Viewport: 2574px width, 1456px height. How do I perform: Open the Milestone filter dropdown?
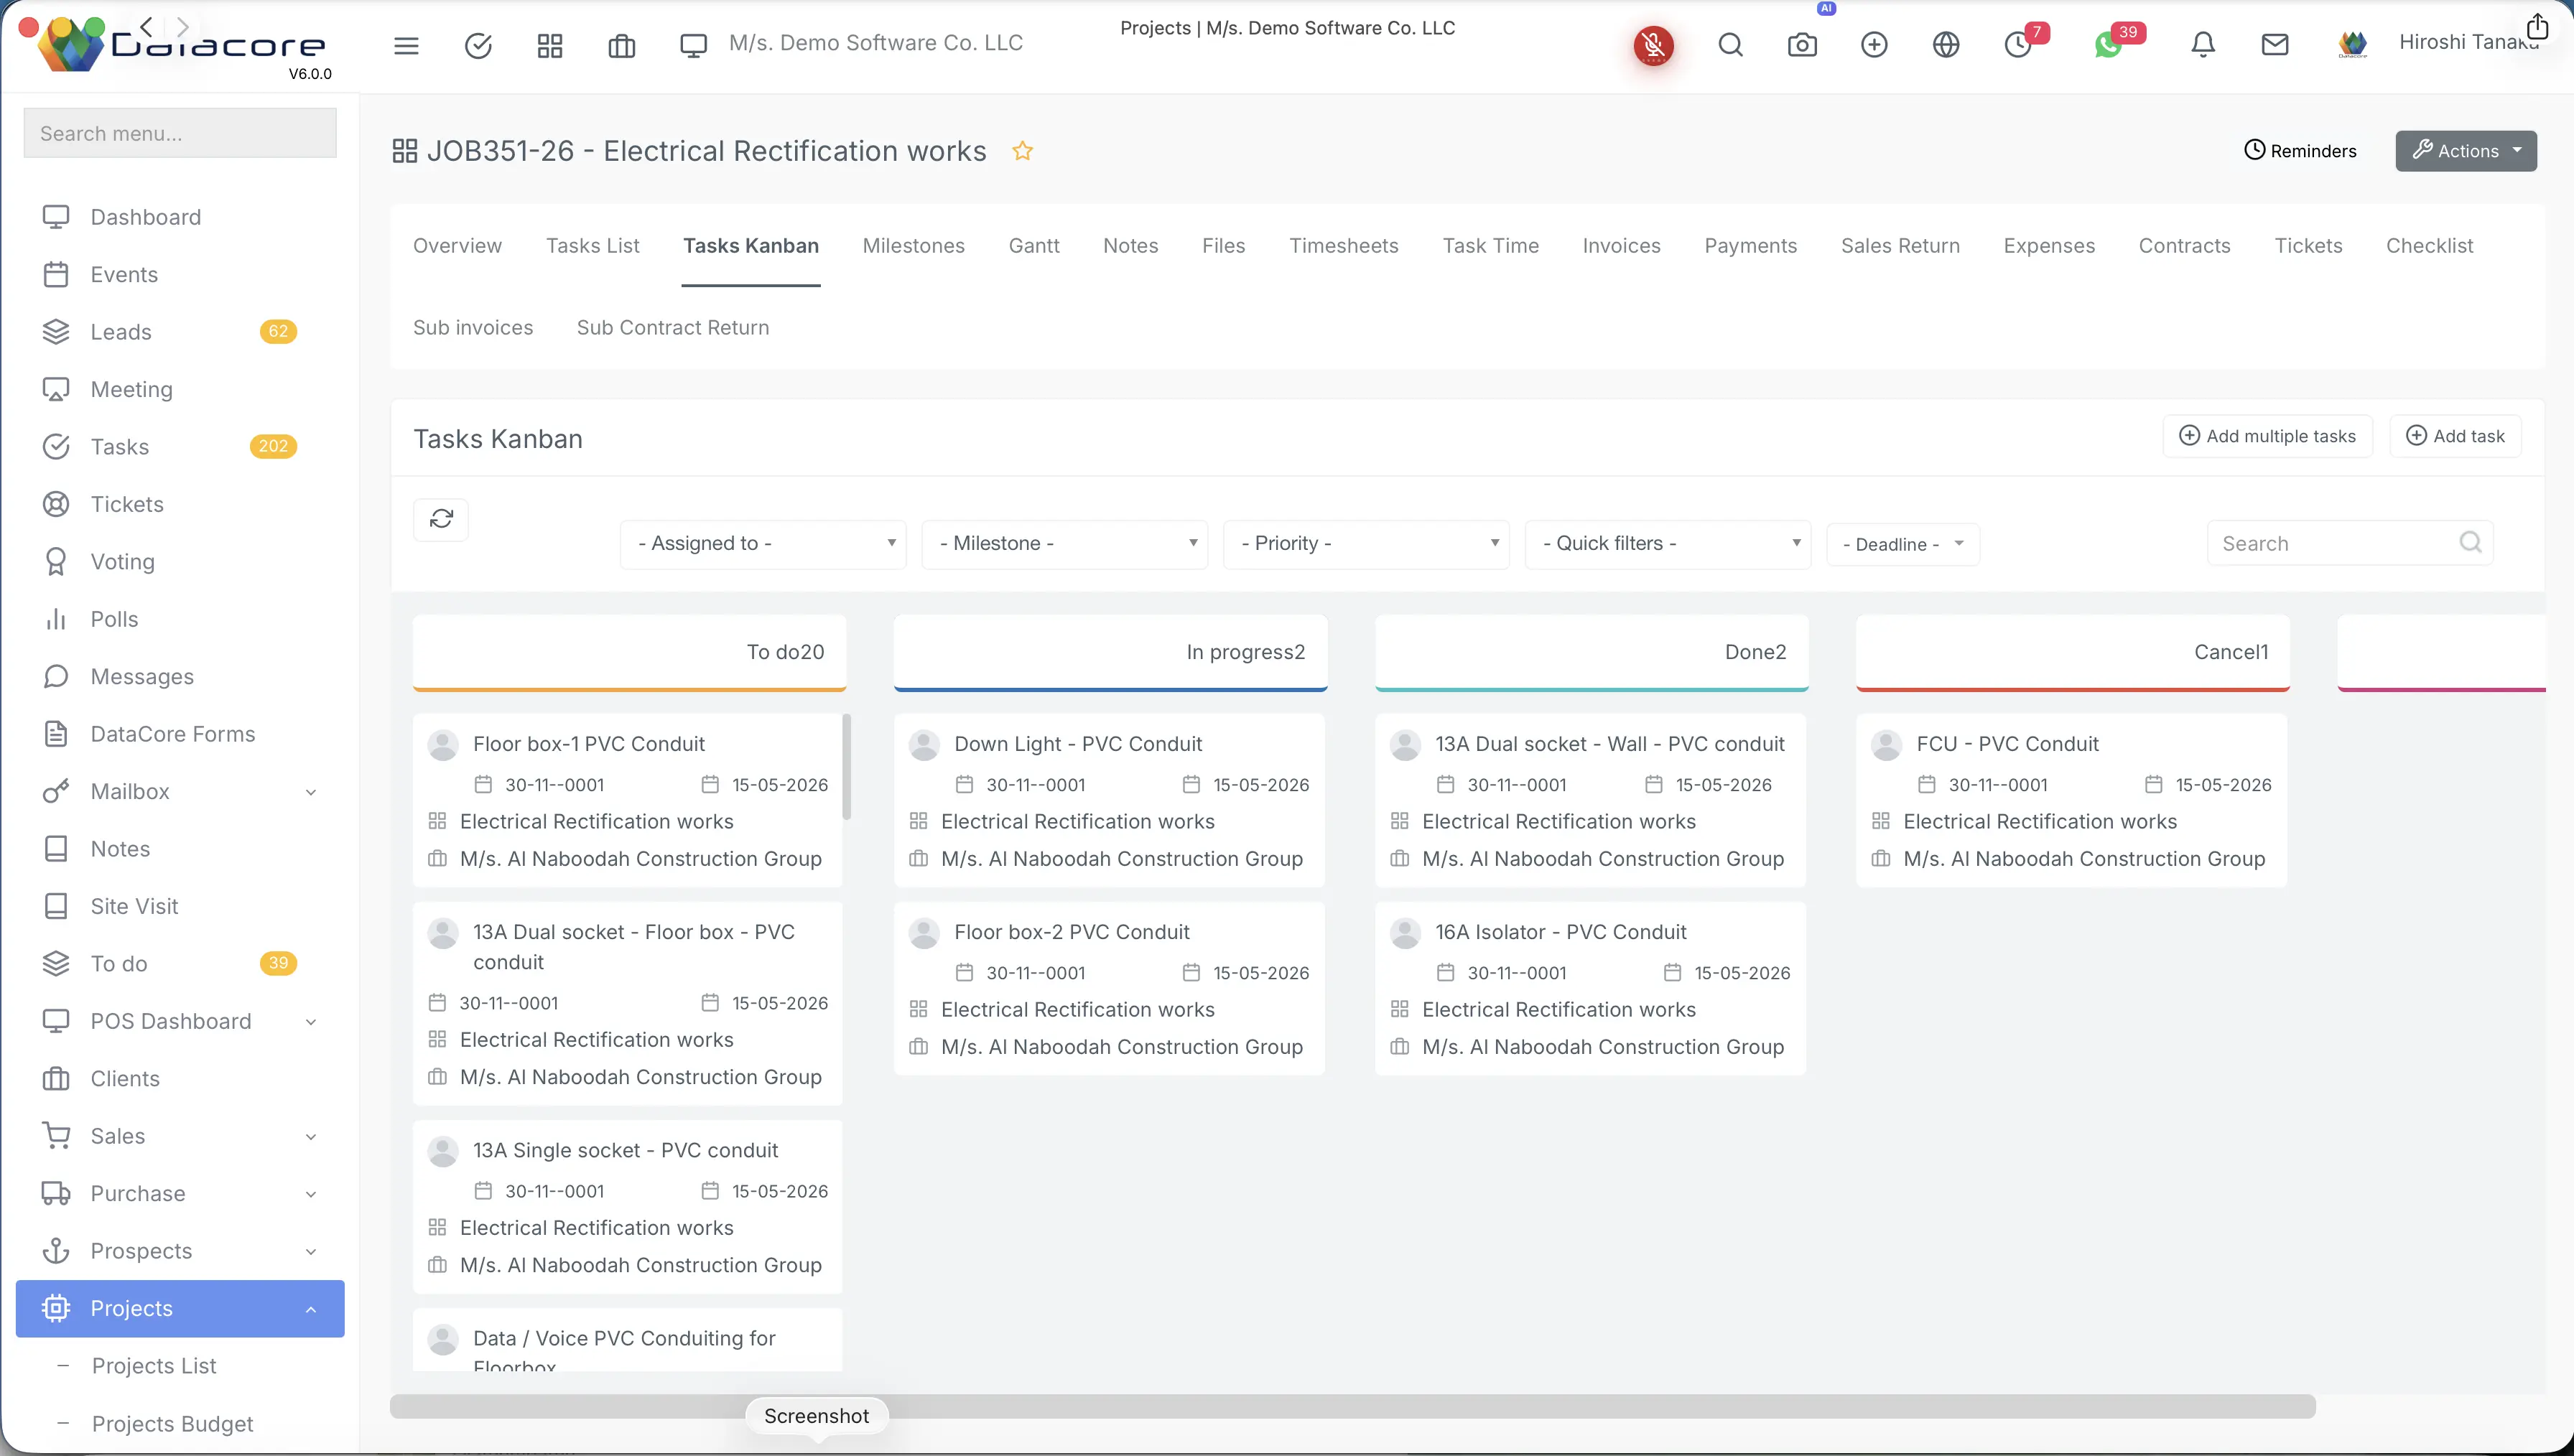pos(1064,543)
